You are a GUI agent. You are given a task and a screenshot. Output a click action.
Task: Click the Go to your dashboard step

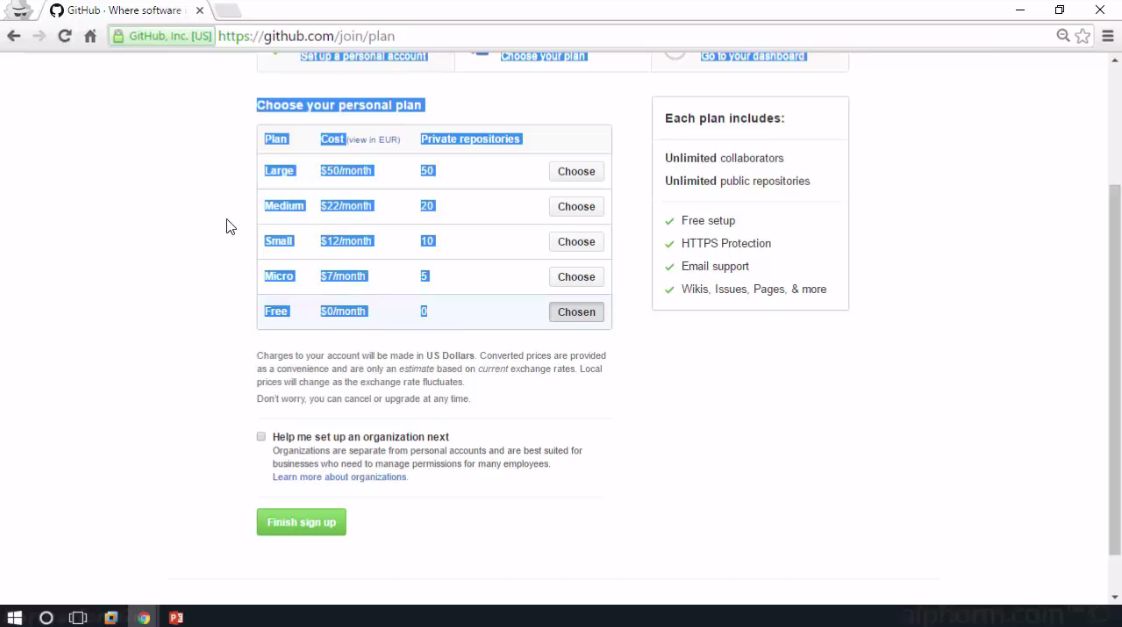[753, 57]
